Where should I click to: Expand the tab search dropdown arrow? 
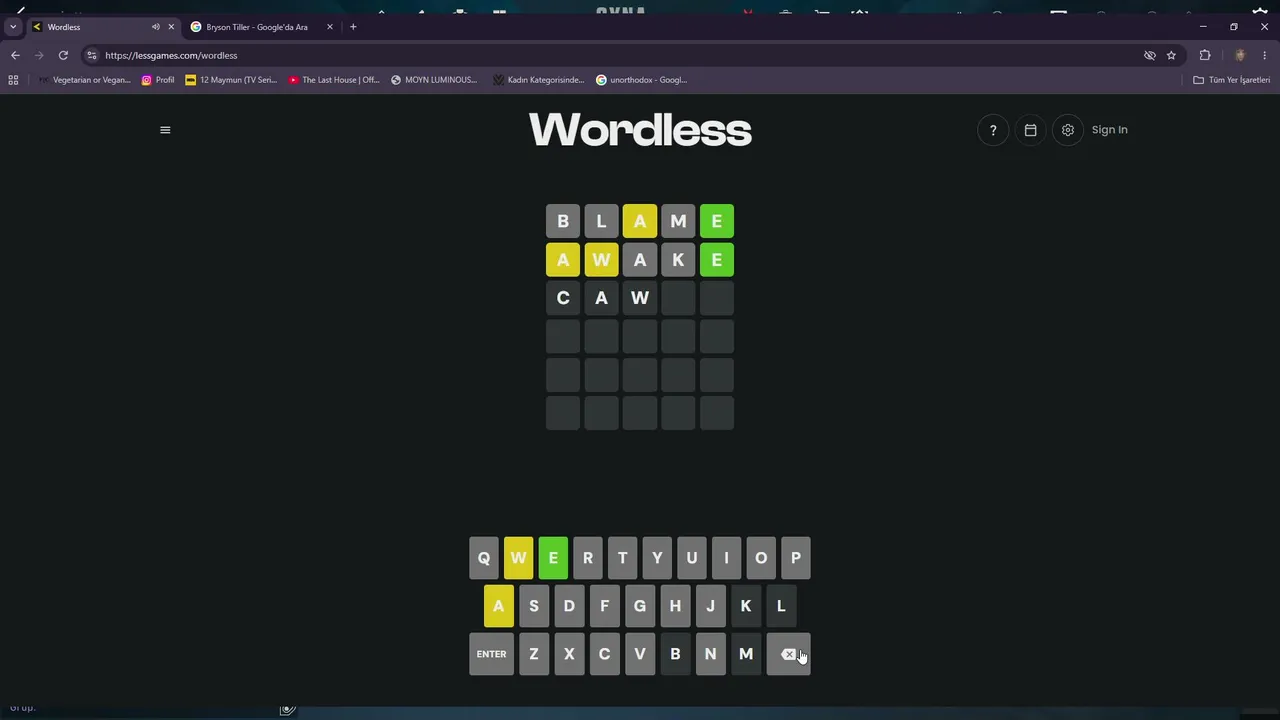click(12, 27)
